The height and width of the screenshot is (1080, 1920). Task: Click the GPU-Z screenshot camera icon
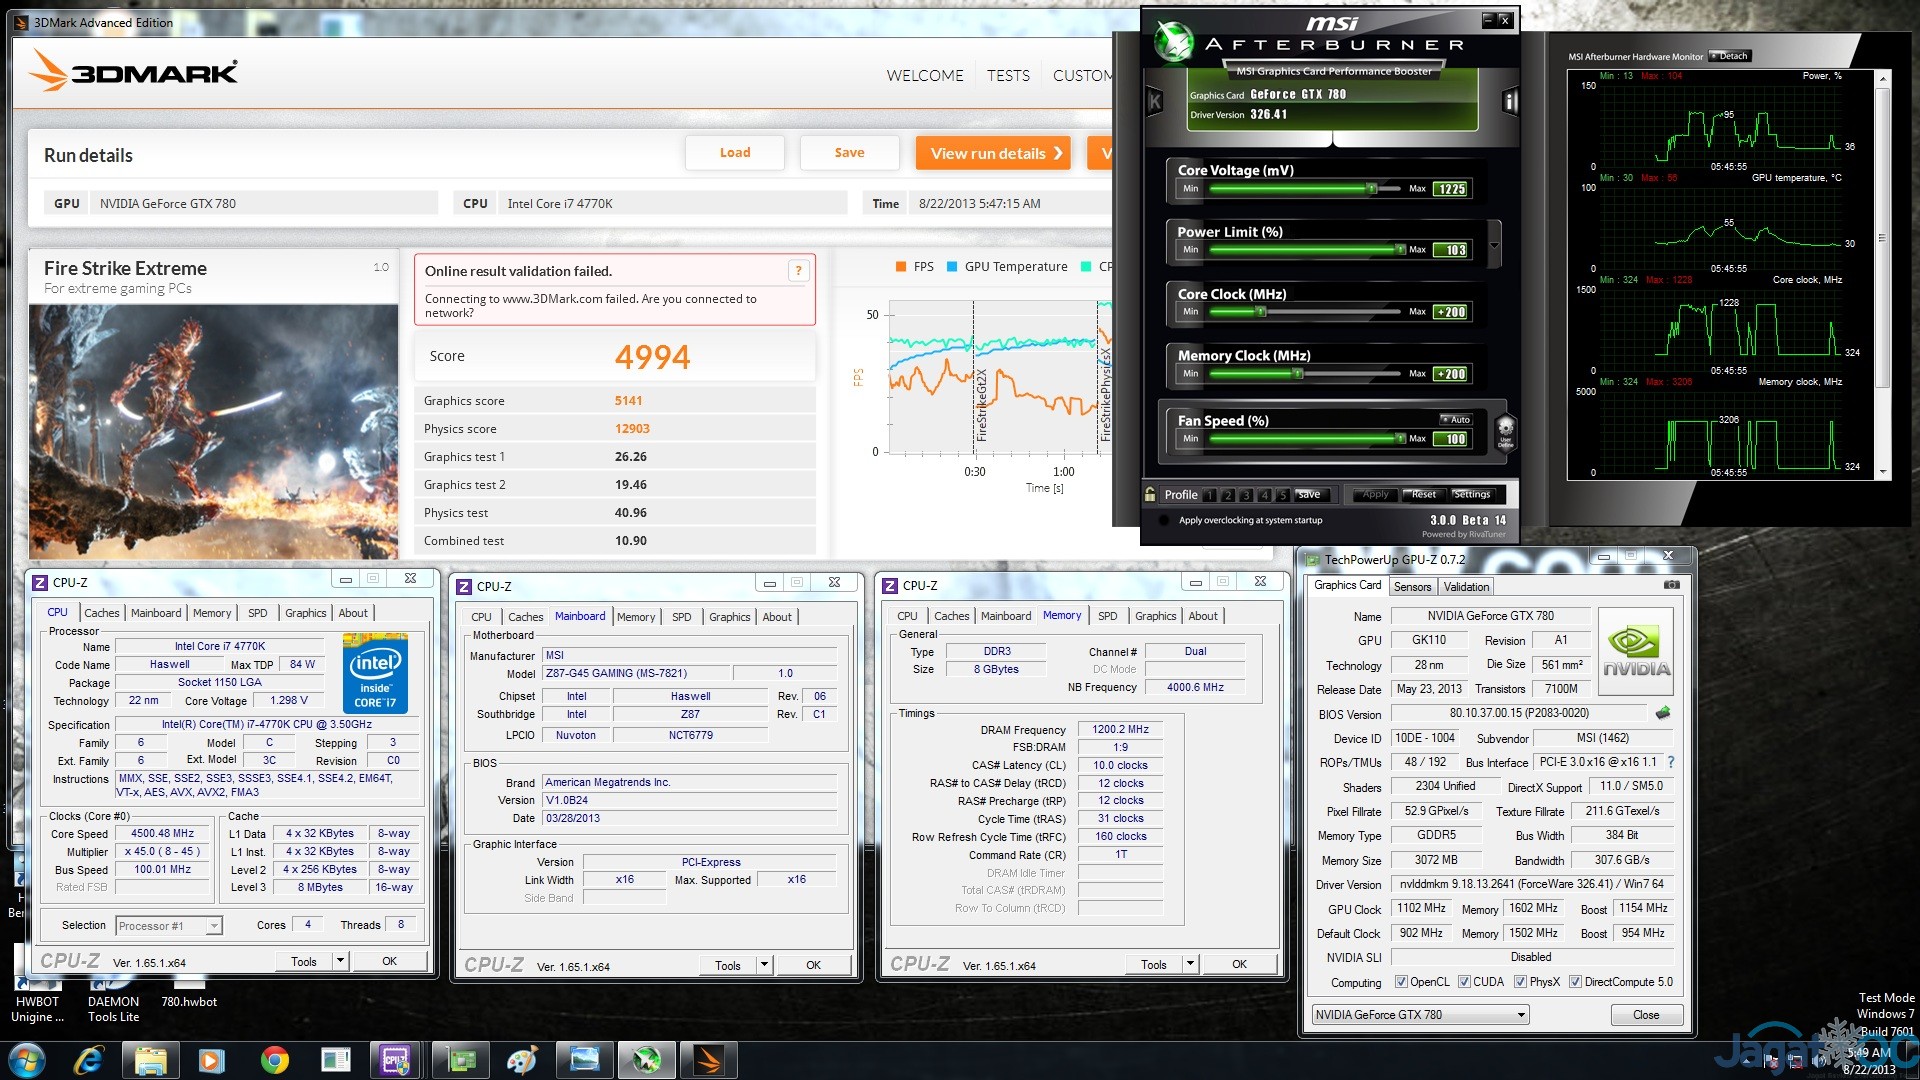pos(1671,585)
